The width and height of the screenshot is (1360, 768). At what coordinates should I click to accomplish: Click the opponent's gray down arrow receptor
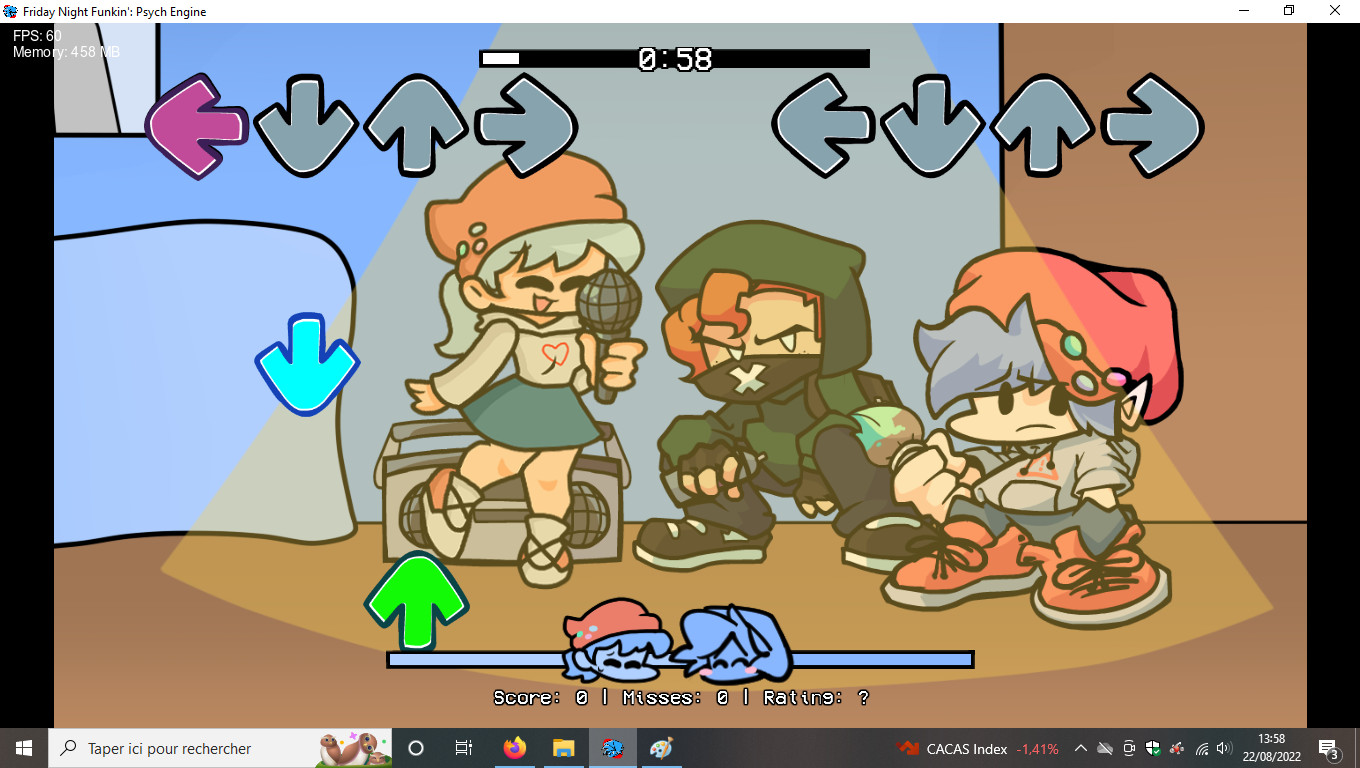tap(306, 126)
